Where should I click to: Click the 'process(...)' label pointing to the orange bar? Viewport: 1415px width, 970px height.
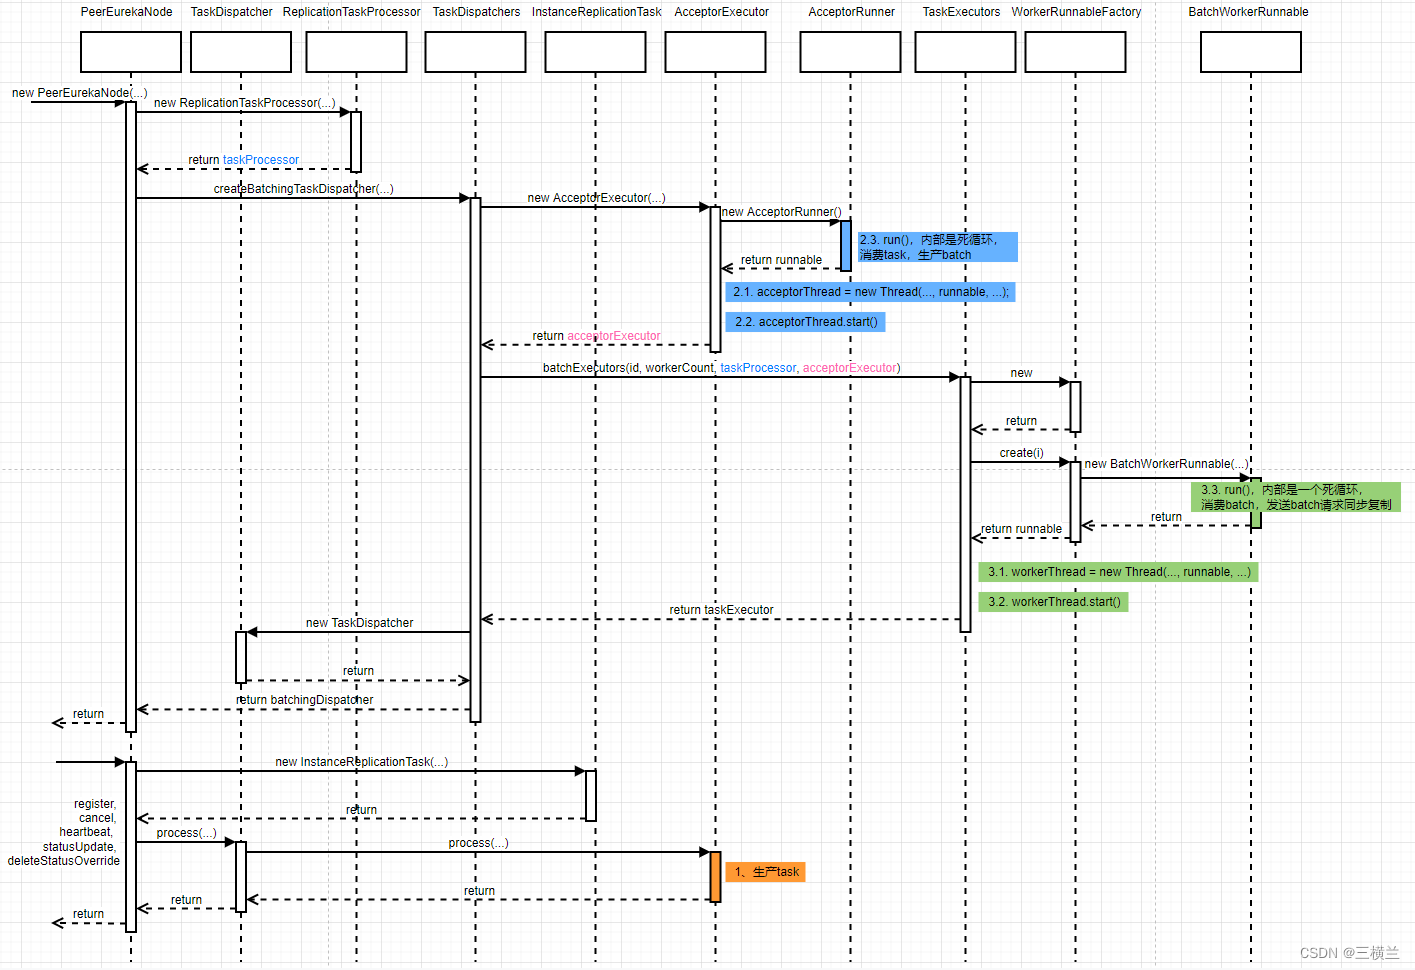tap(478, 843)
